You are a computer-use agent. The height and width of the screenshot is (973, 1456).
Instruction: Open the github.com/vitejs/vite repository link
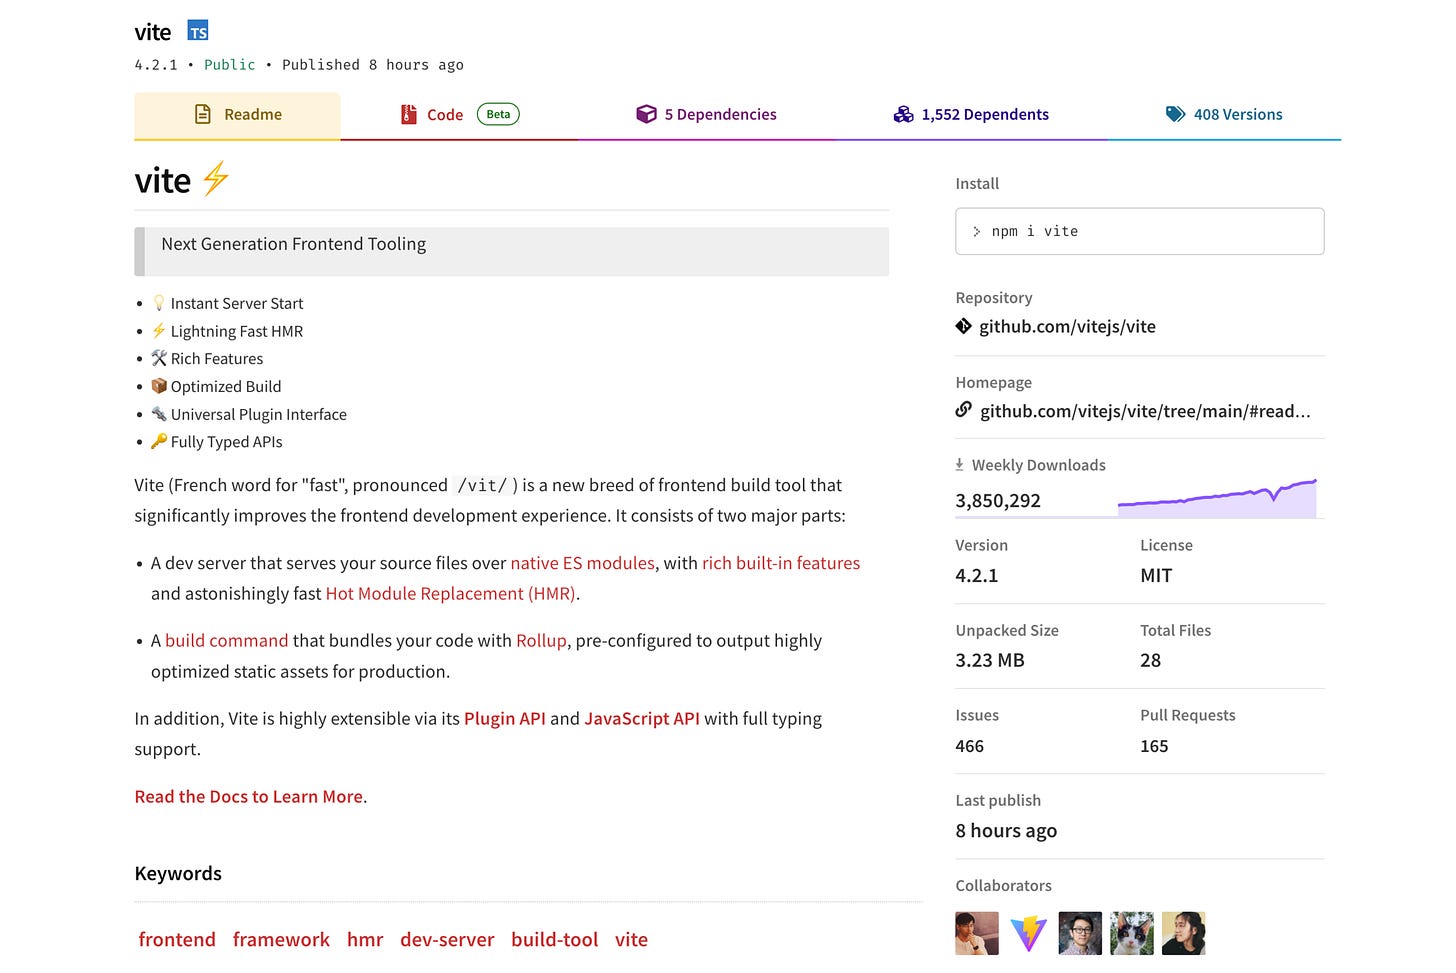pos(1067,326)
